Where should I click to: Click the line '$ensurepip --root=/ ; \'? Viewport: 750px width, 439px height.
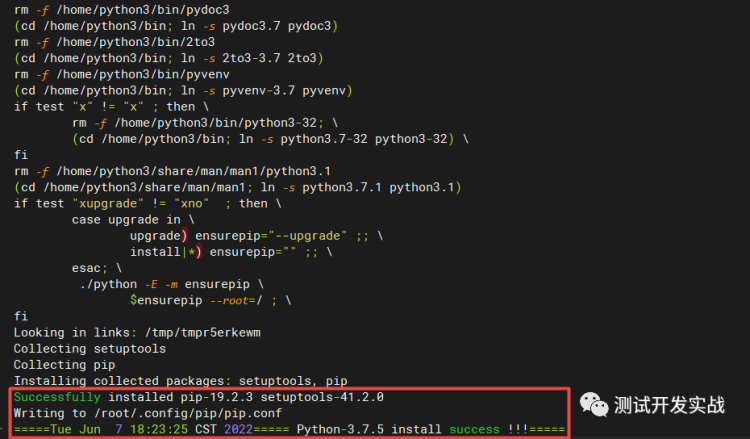[210, 300]
